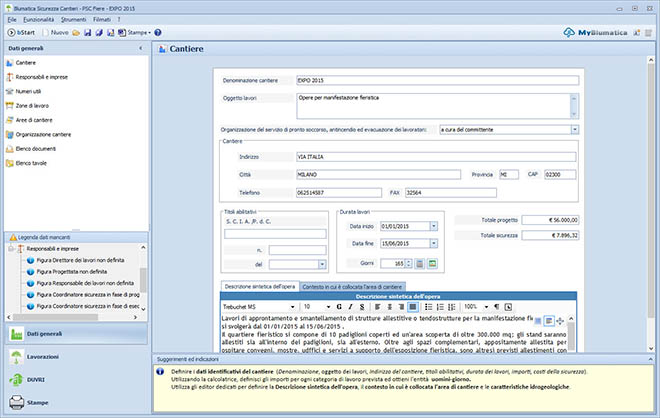Open the calculator next to Giorni field

(420, 263)
